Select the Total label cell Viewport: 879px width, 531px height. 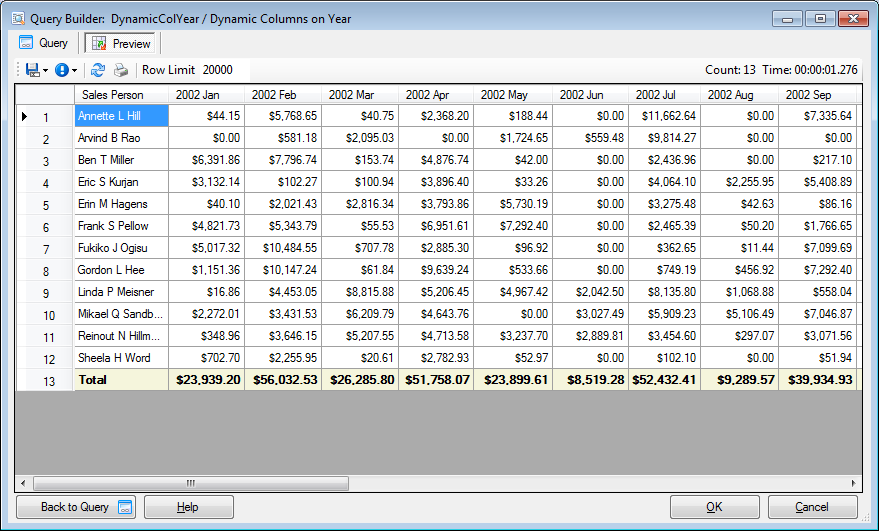(121, 380)
